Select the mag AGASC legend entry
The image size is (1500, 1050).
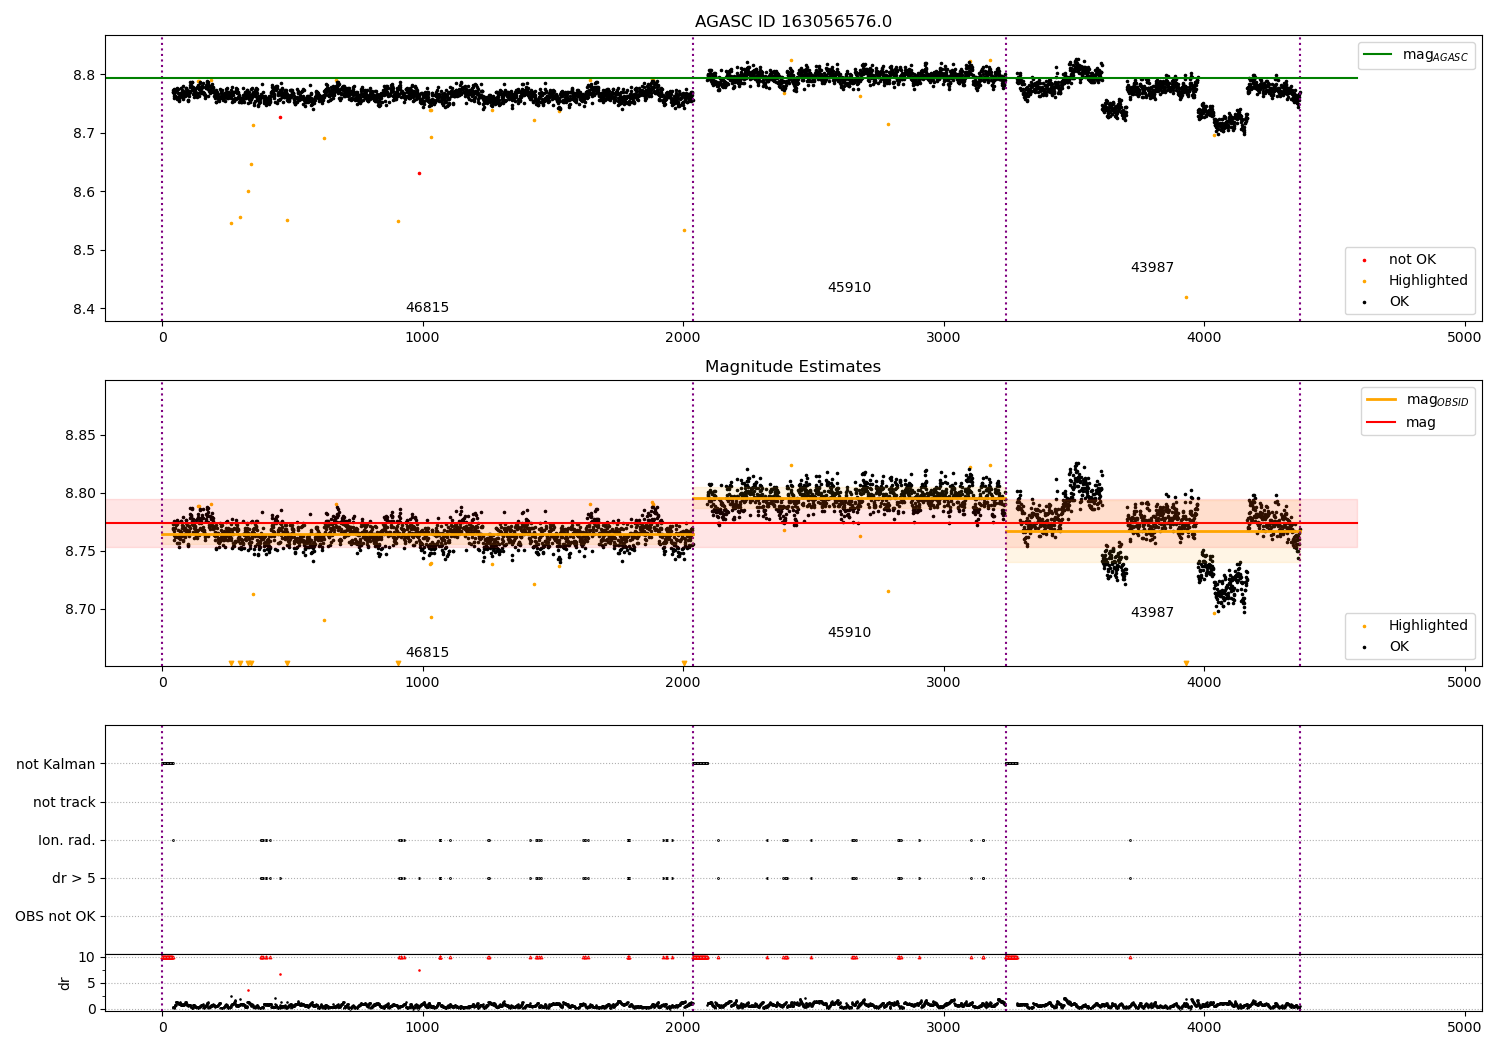(1415, 56)
